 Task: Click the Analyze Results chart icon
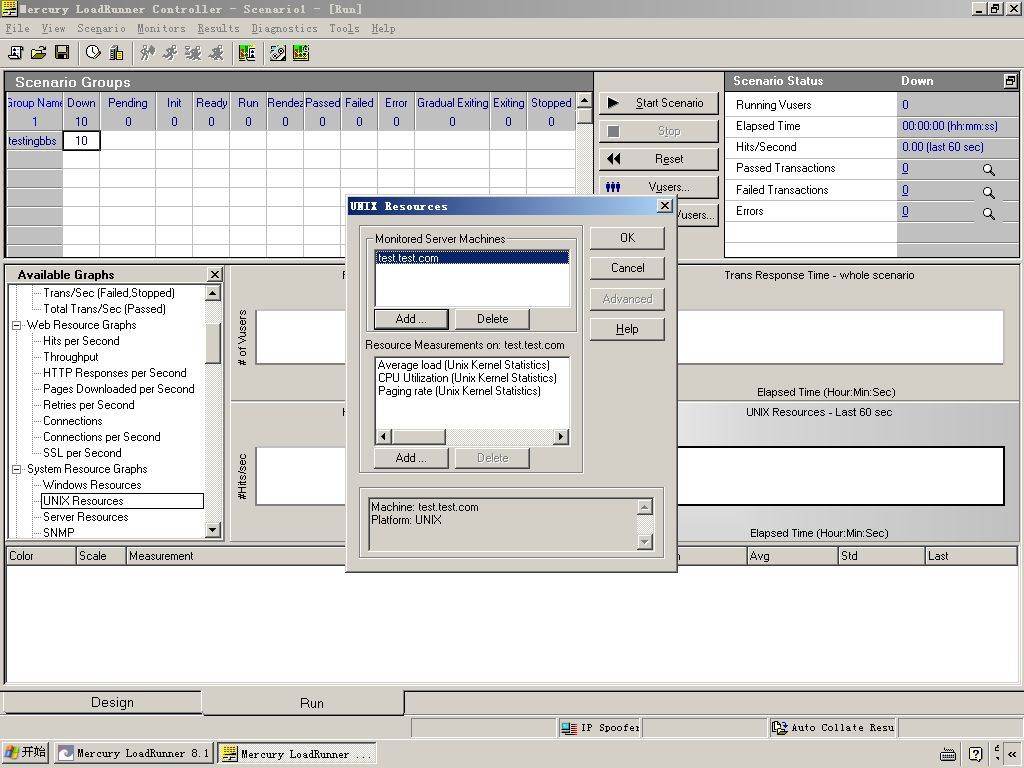click(x=301, y=53)
